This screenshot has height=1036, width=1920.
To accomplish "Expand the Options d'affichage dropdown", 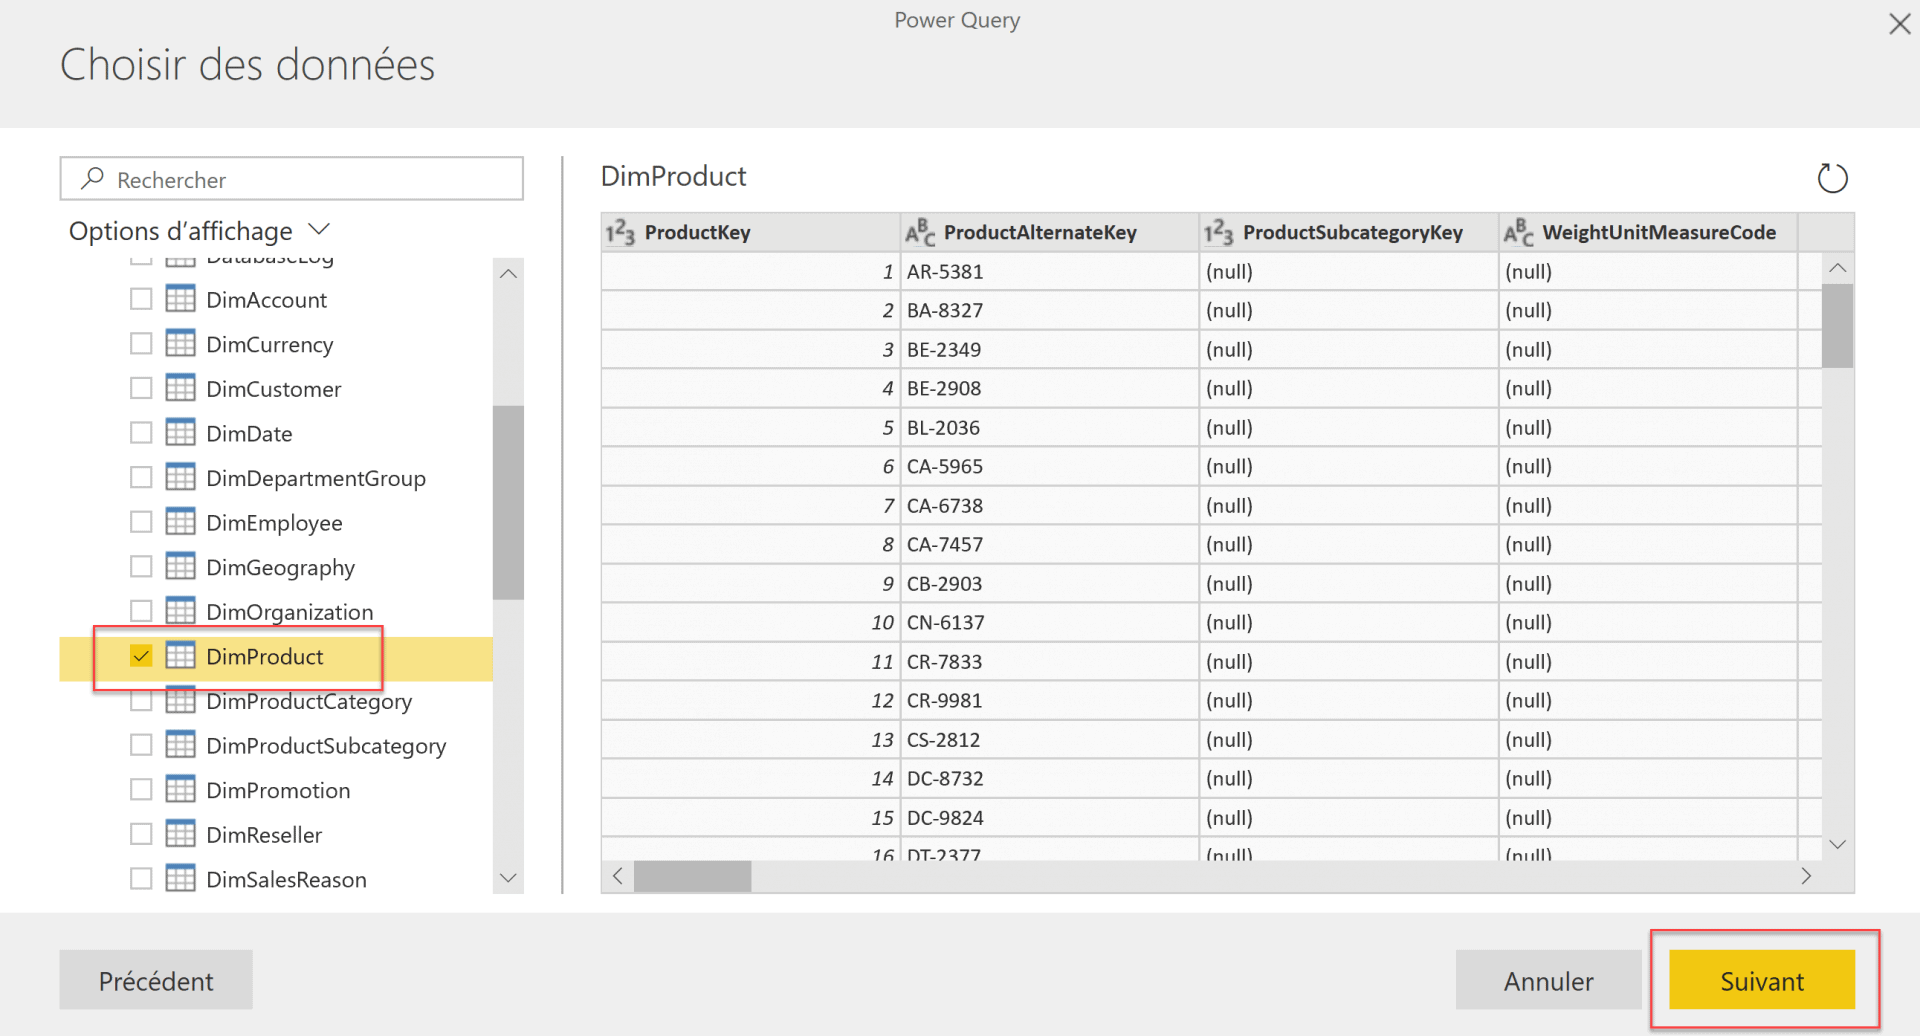I will (318, 229).
